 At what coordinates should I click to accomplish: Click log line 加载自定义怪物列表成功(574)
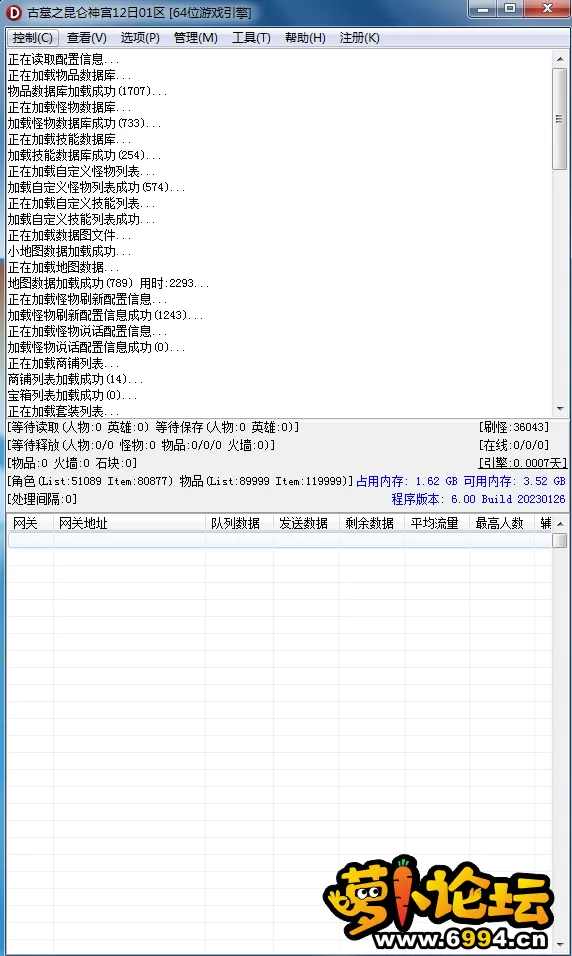[x=96, y=187]
